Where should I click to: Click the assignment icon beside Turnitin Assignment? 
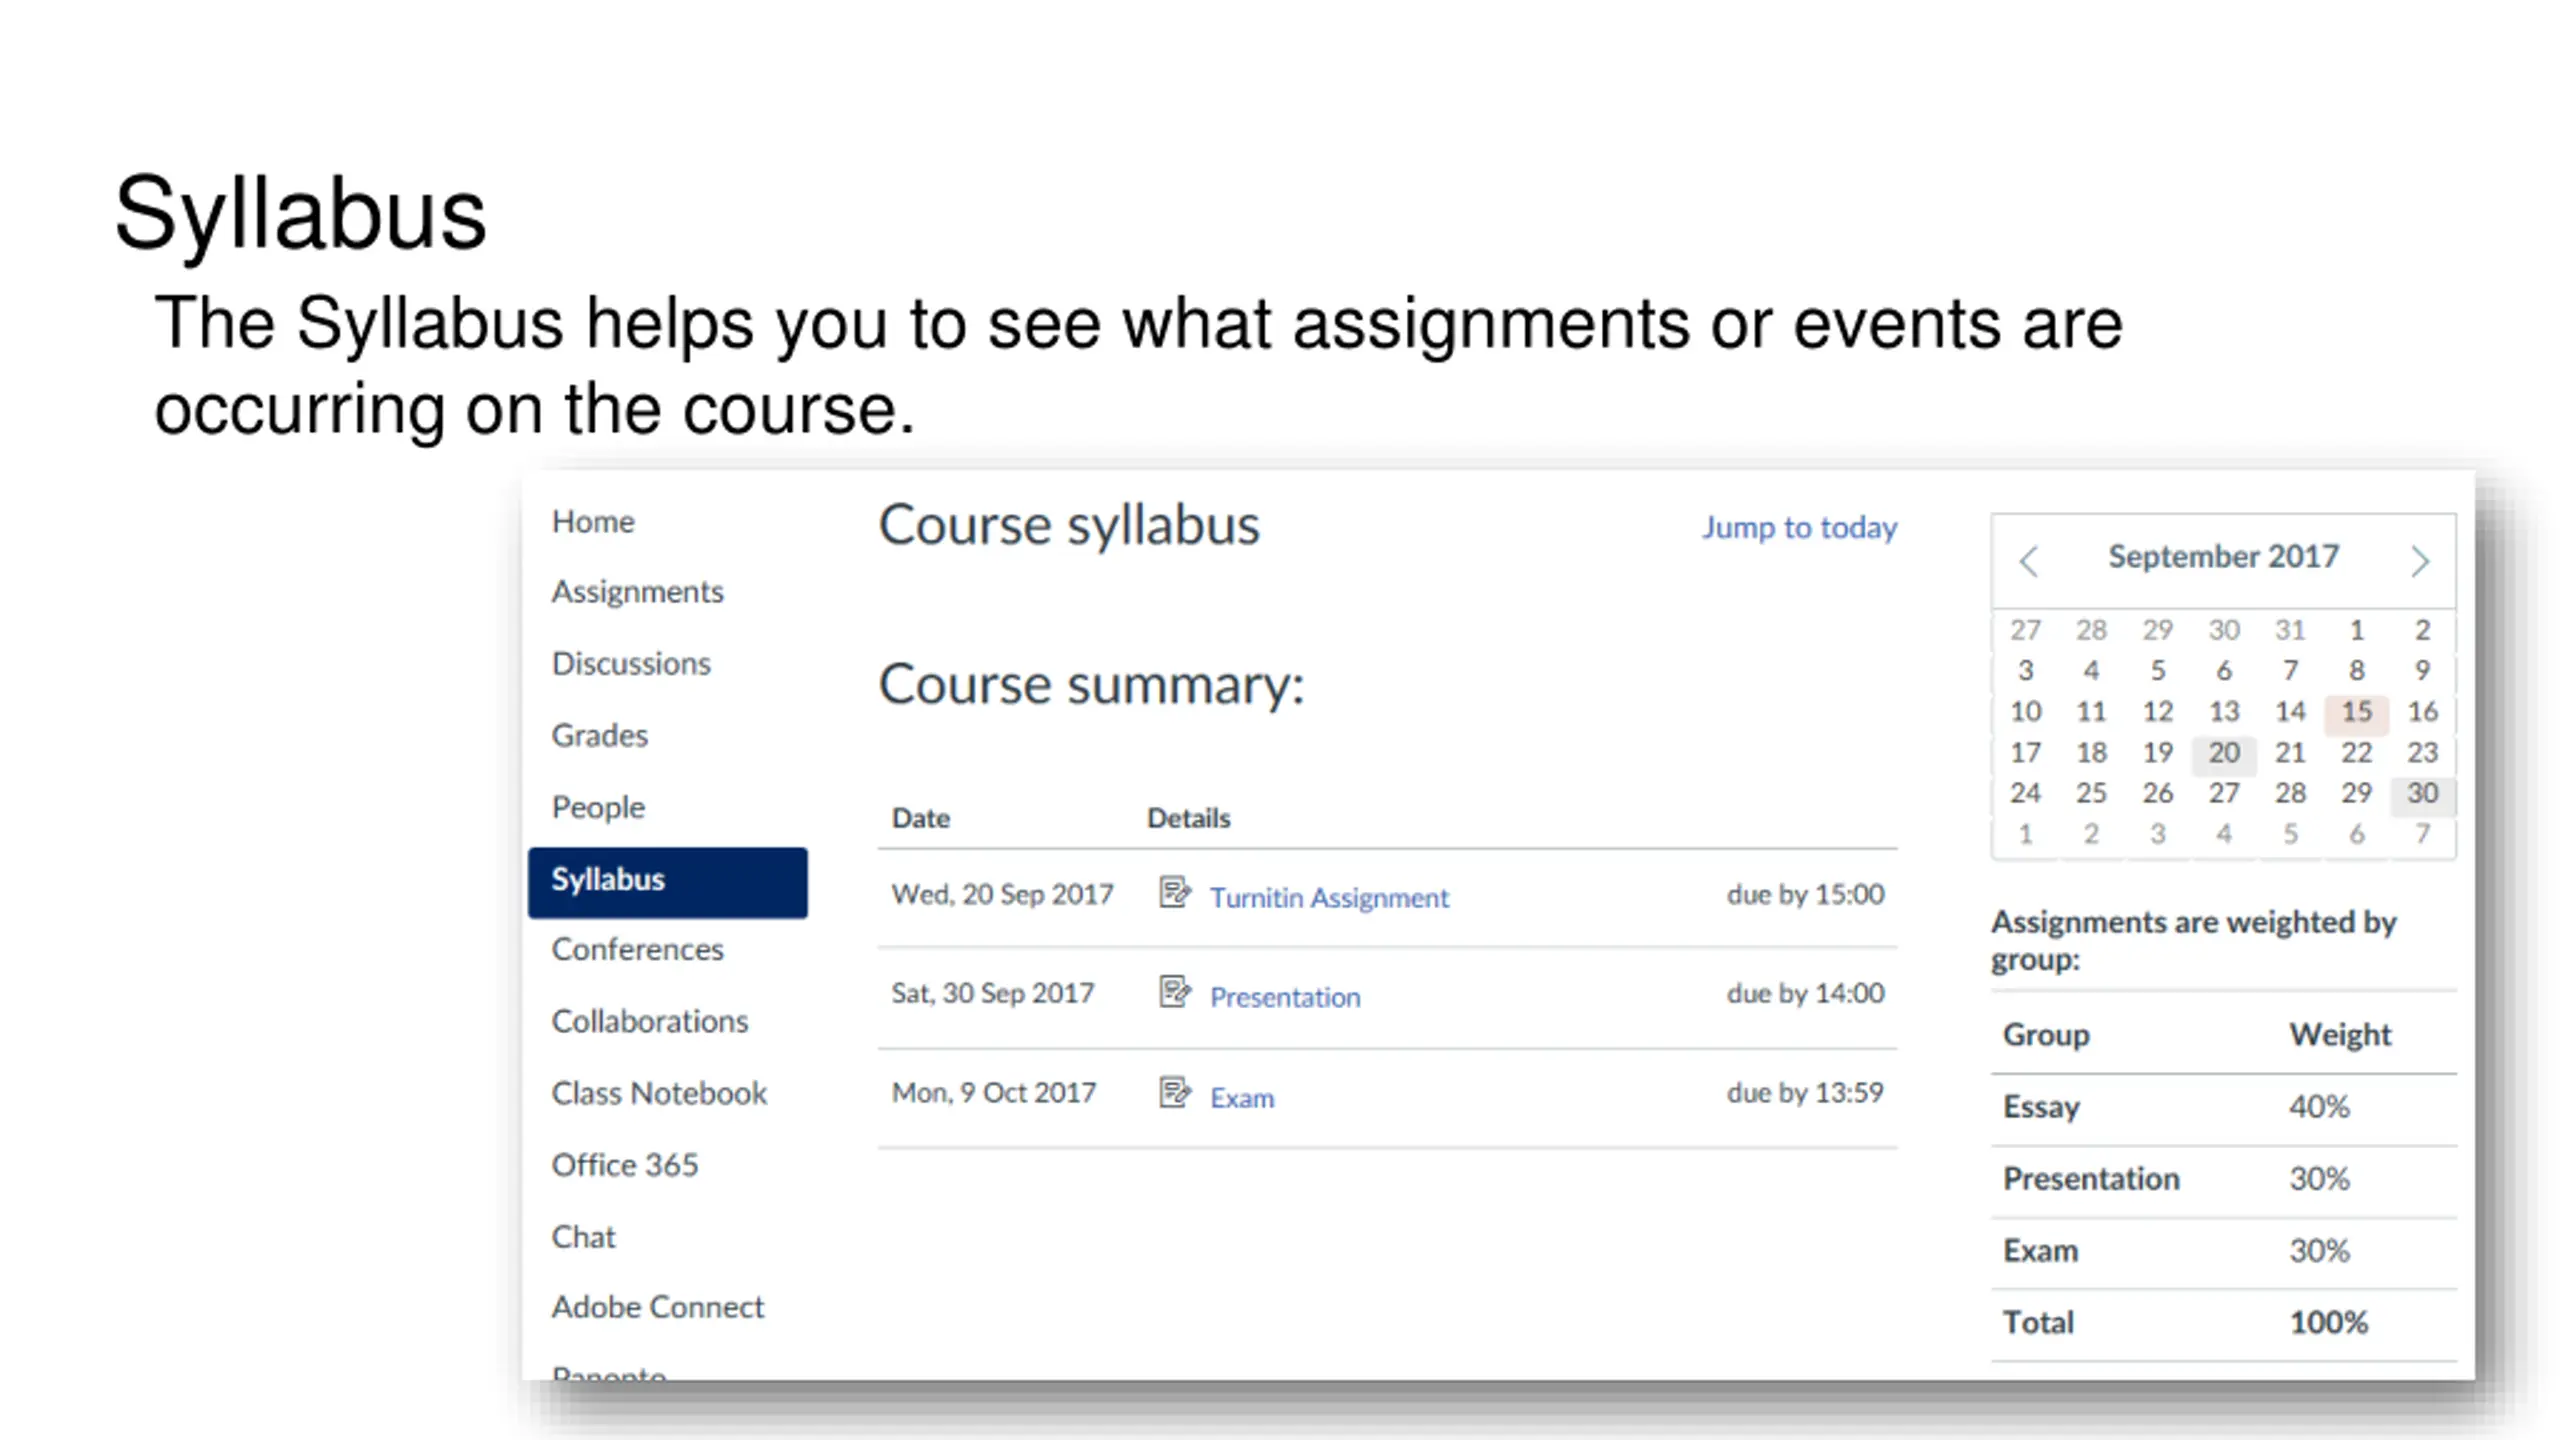[1174, 891]
